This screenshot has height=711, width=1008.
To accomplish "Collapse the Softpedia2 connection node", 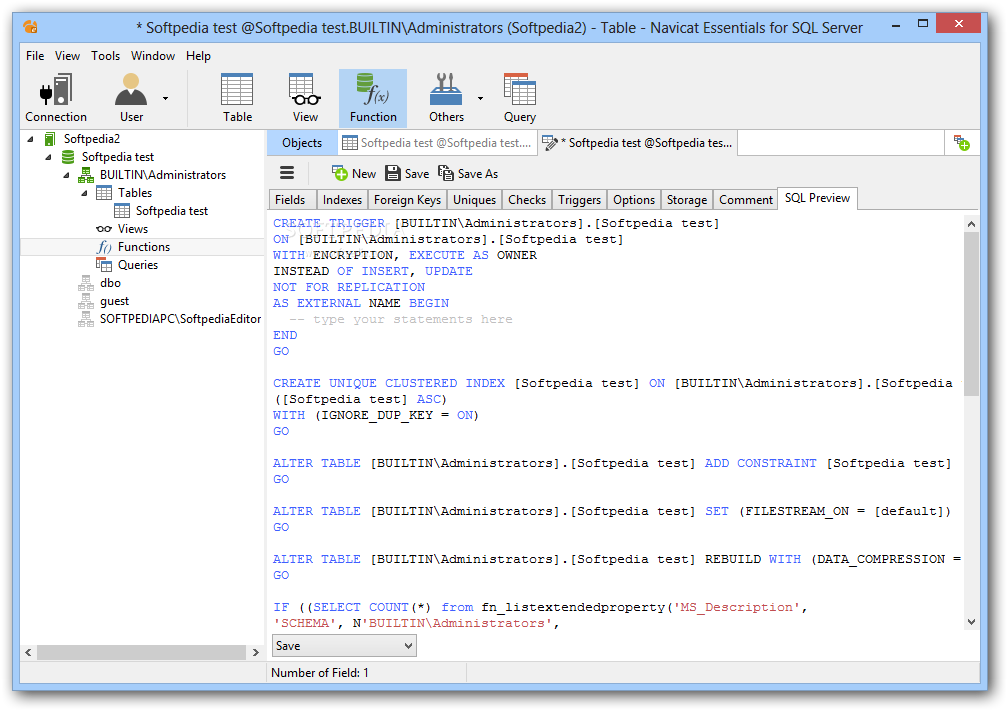I will (x=30, y=139).
